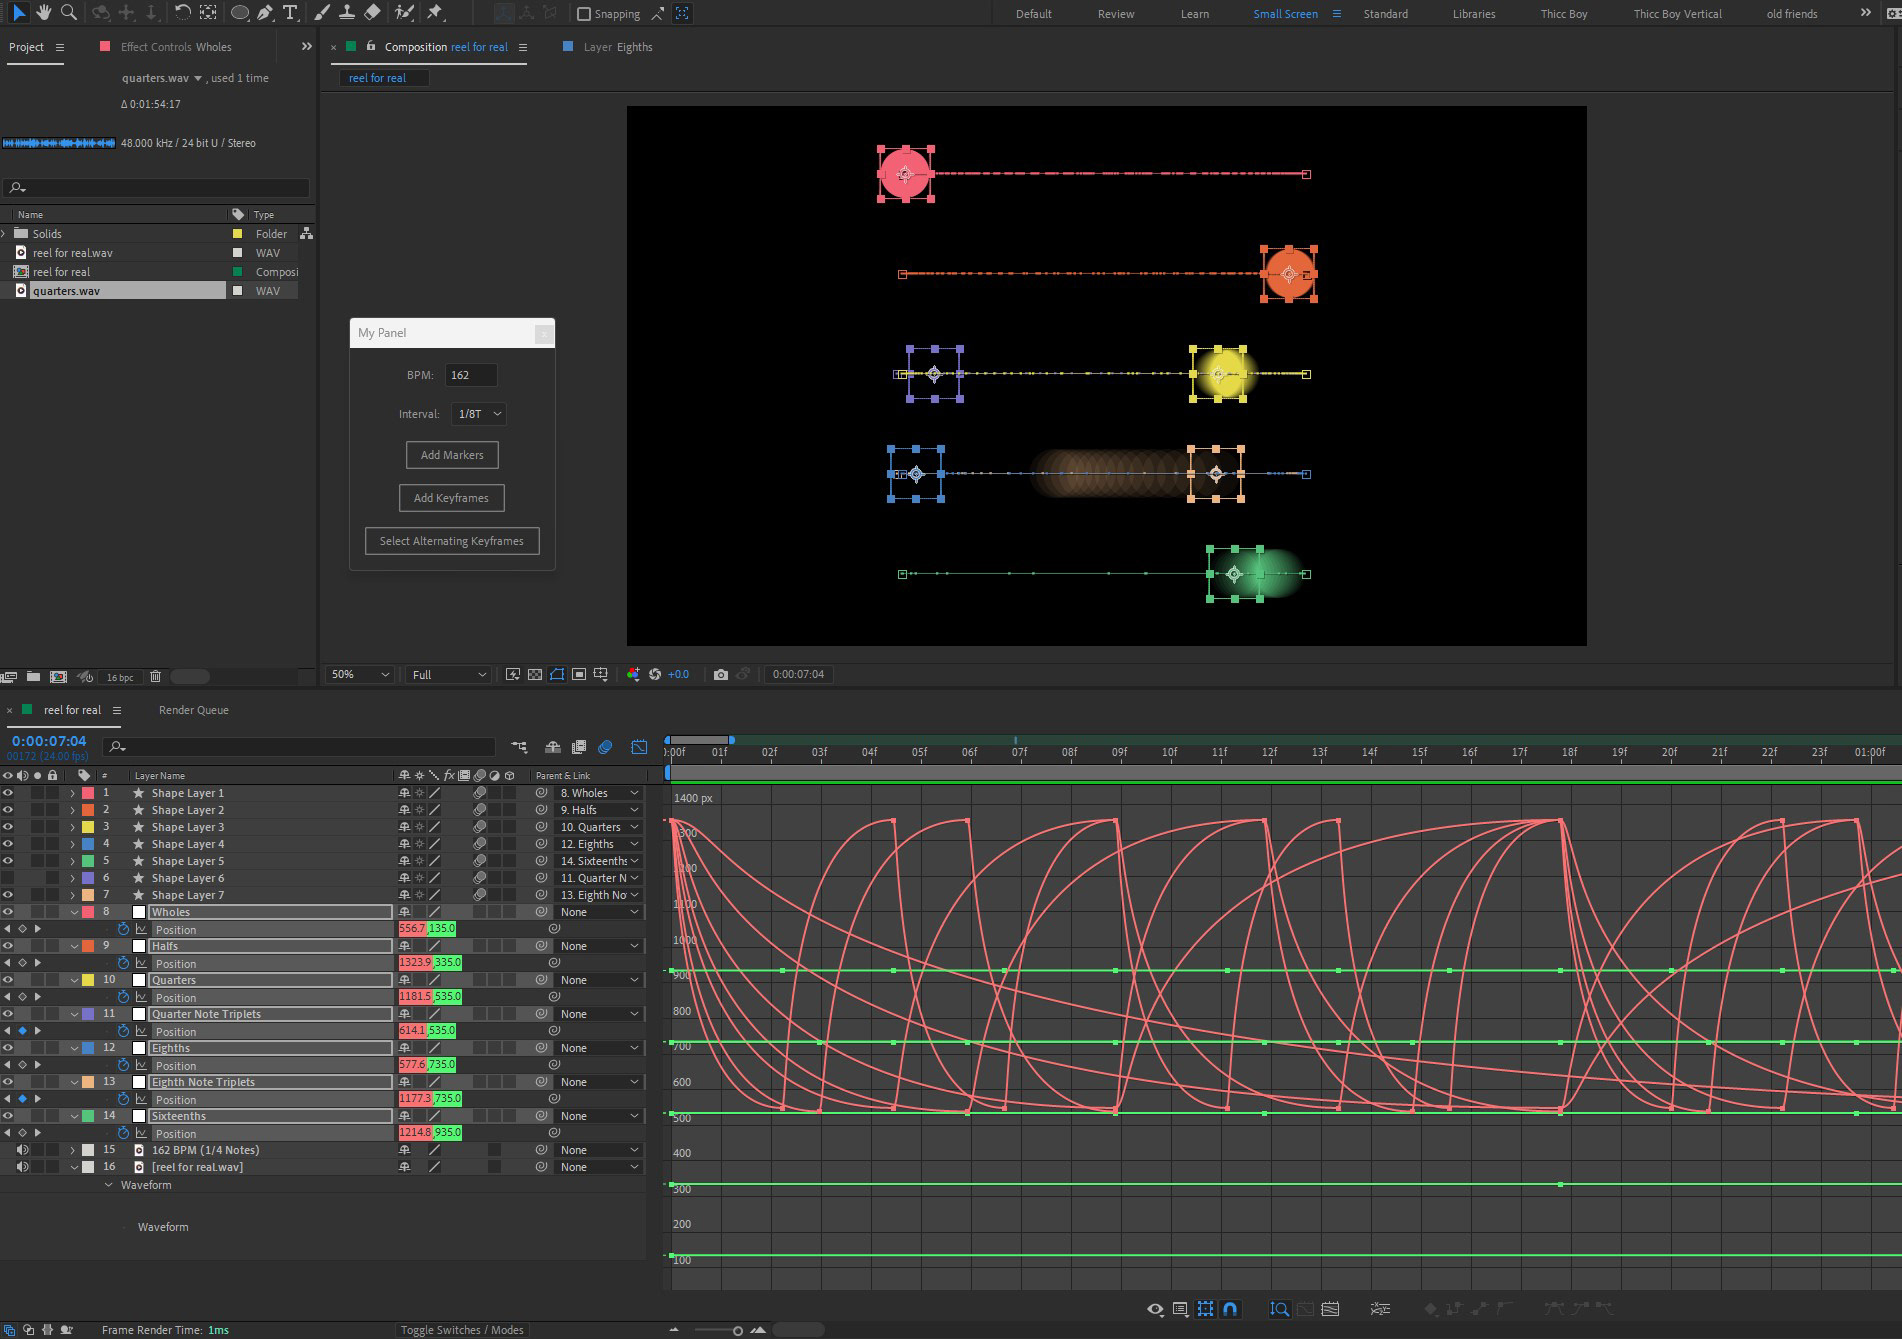The image size is (1902, 1339).
Task: Open the 50% magnification dropdown
Action: tap(360, 675)
